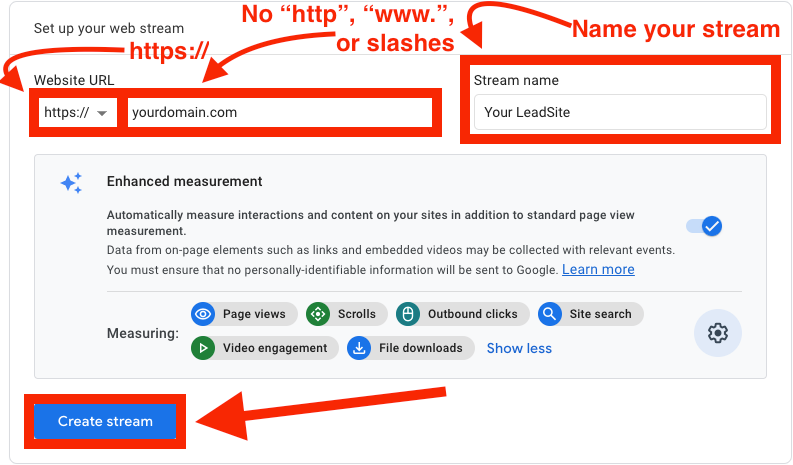Click the green Scrolls icon
793x465 pixels.
point(319,314)
